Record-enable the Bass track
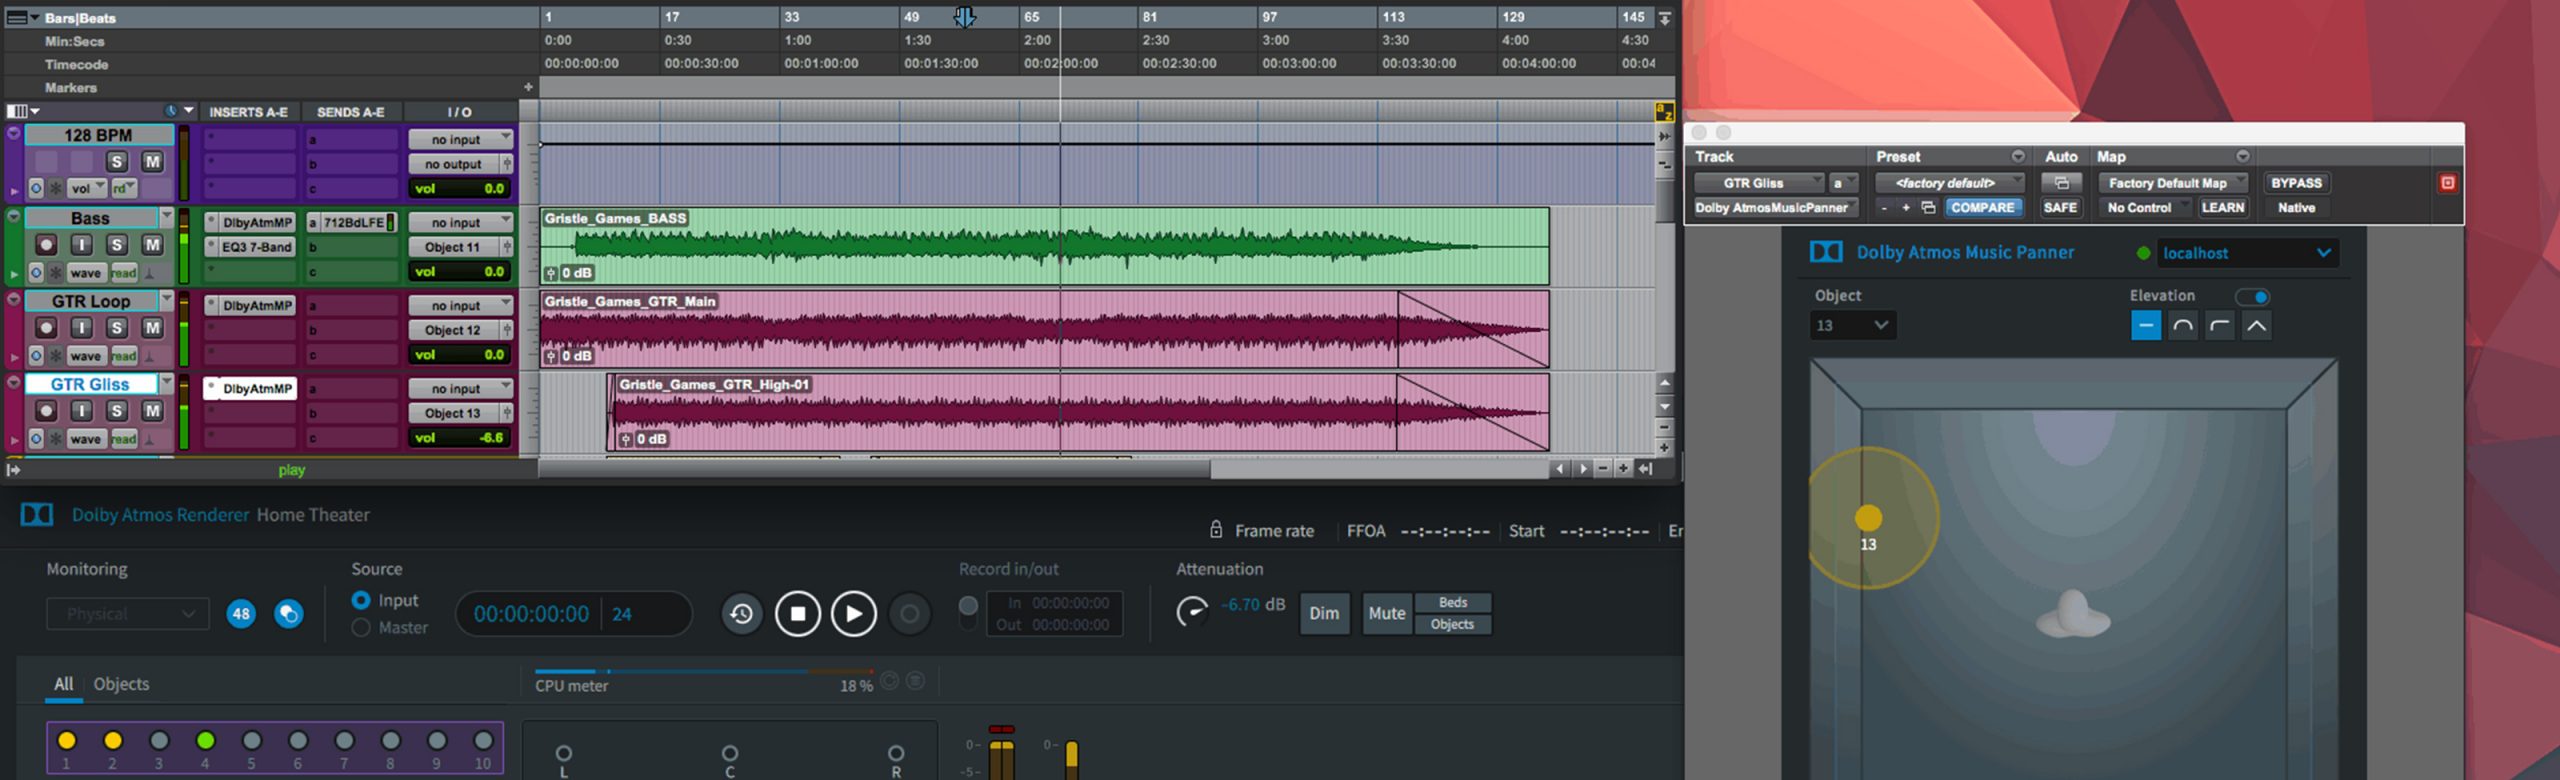2560x780 pixels. [x=46, y=245]
